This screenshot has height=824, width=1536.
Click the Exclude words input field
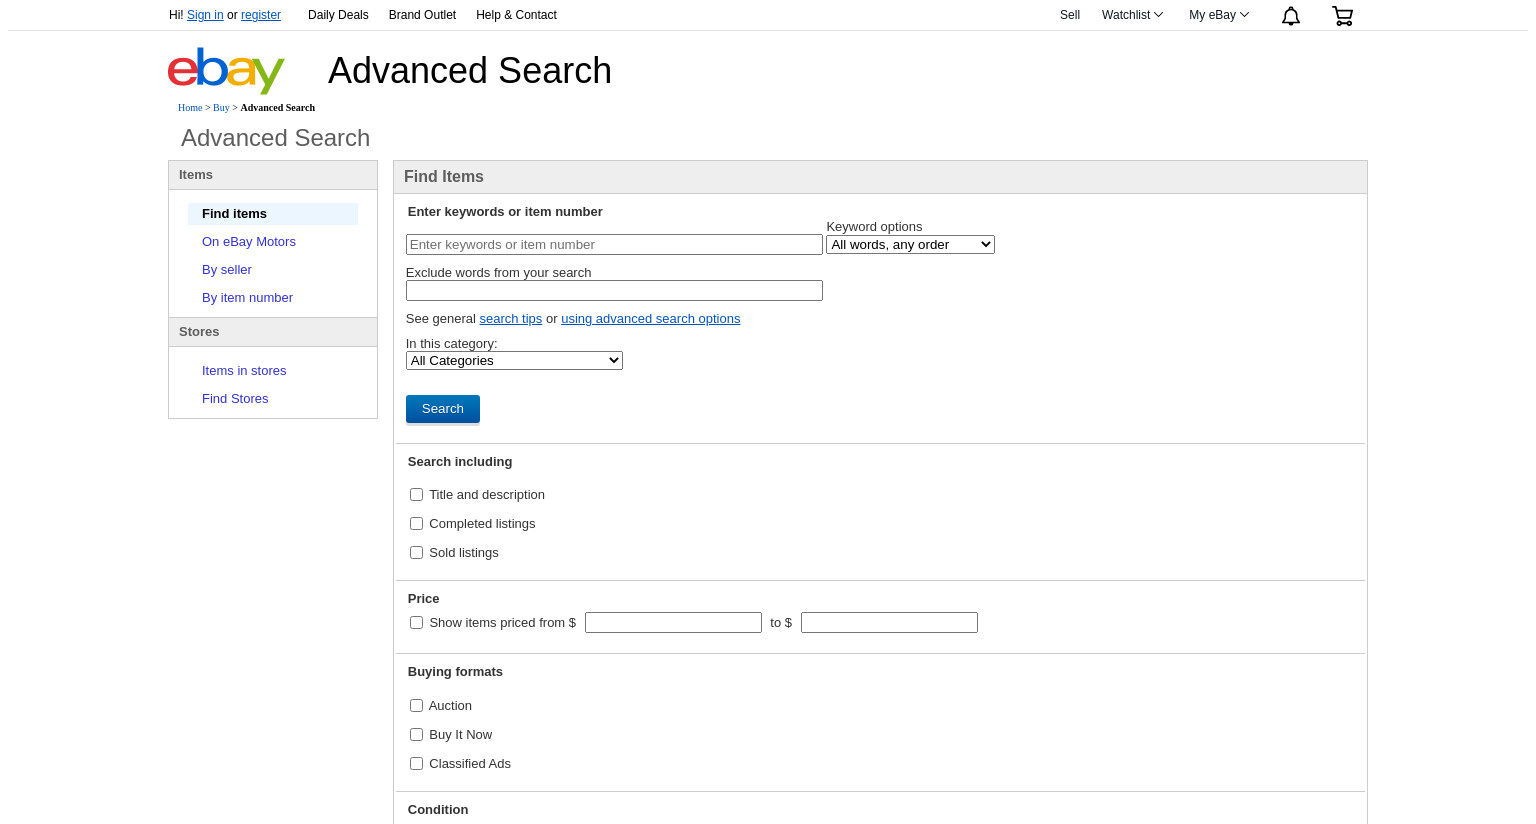[x=614, y=291]
